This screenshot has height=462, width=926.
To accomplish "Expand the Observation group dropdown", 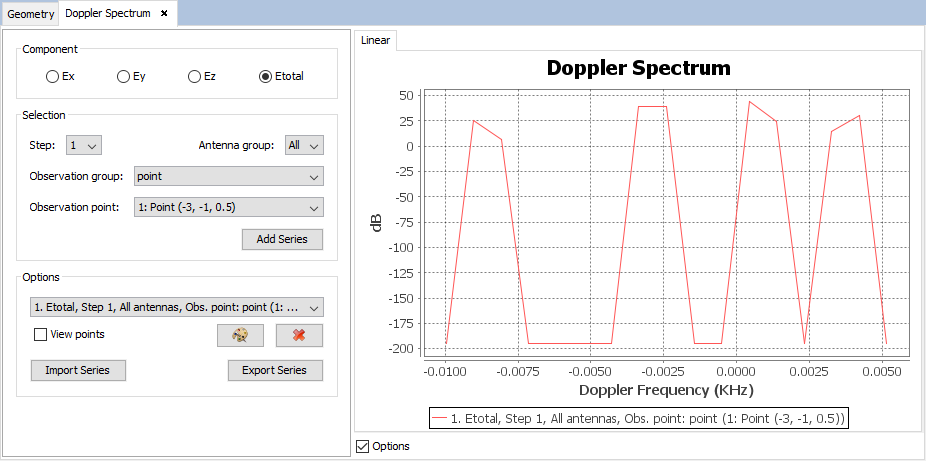I will 228,176.
